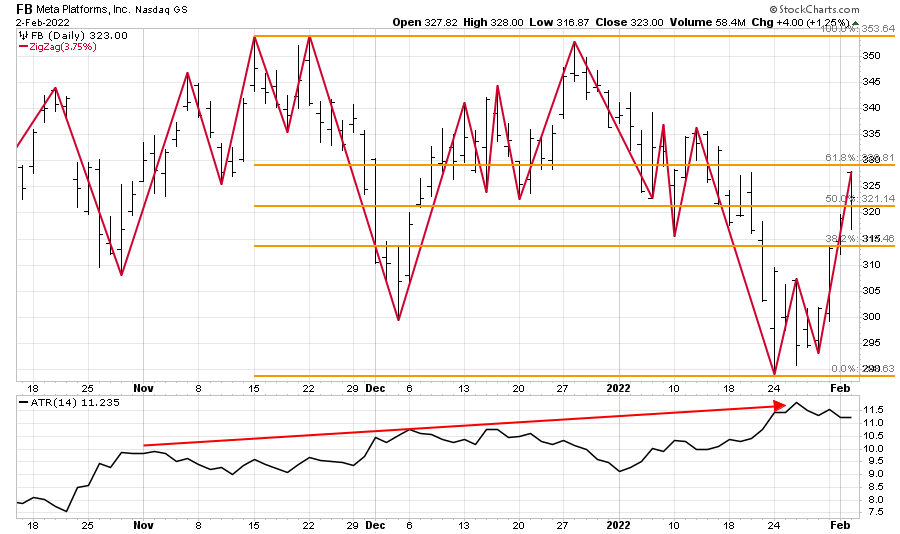Click the 345 price axis label
Image resolution: width=900 pixels, height=534 pixels.
coord(872,82)
